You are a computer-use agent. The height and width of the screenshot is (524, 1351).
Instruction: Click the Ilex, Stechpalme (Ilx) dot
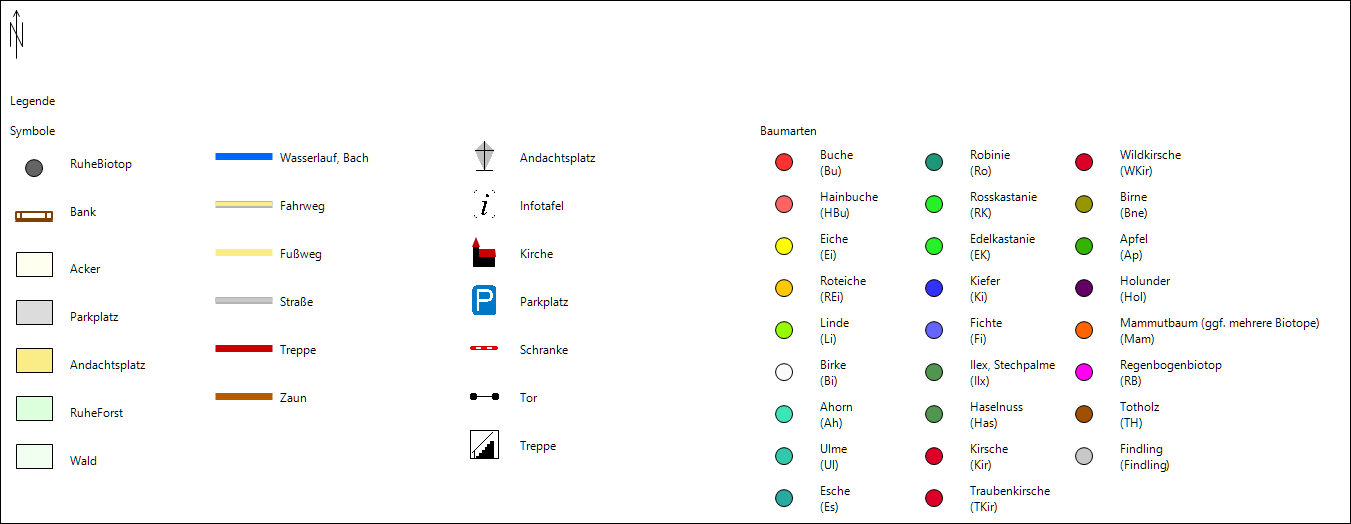[x=934, y=372]
